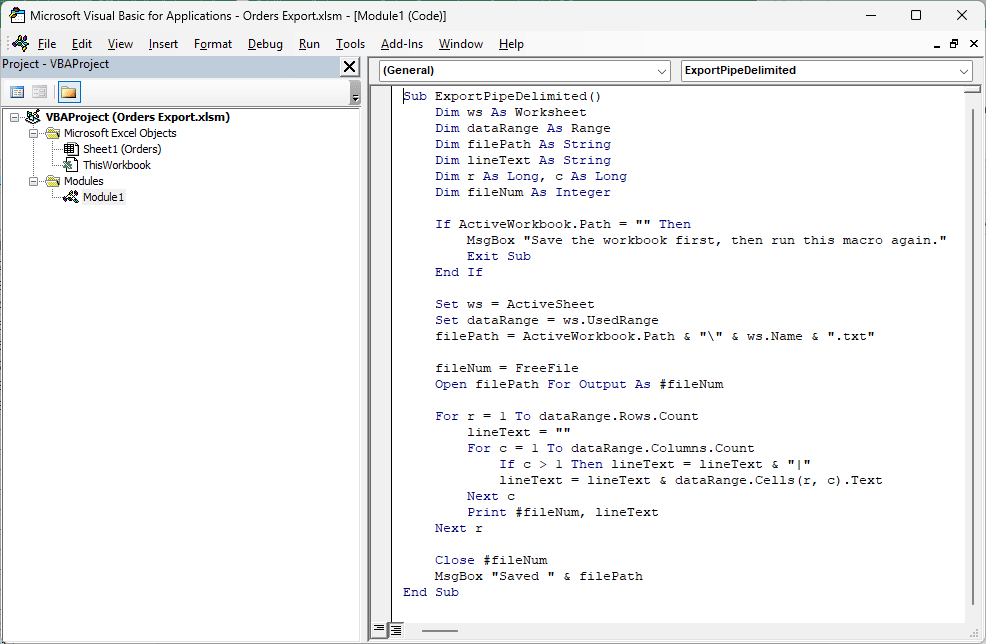Click the 'Dim lineText As String' line

523,160
